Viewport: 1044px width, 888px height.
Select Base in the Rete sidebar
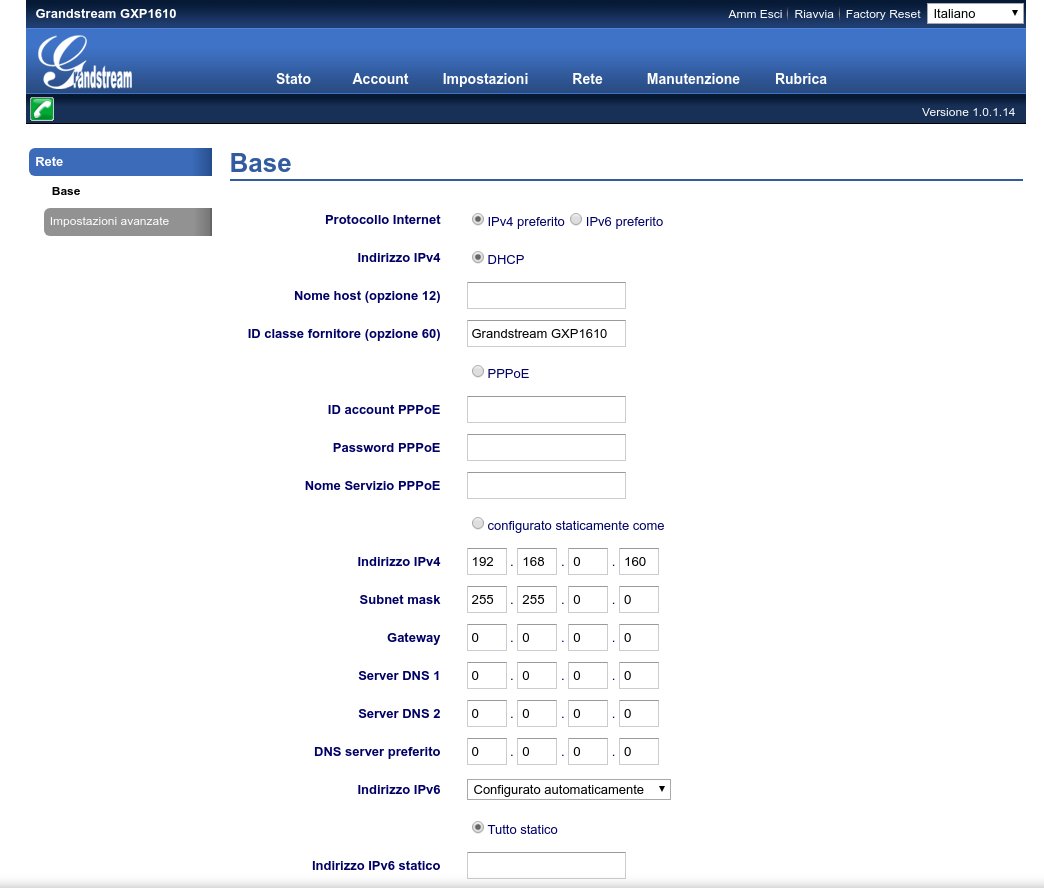[x=66, y=191]
